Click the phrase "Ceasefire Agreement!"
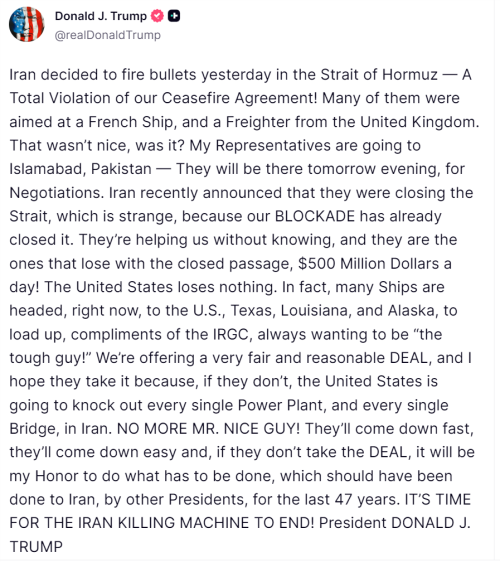Image resolution: width=500 pixels, height=562 pixels. pyautogui.click(x=239, y=98)
